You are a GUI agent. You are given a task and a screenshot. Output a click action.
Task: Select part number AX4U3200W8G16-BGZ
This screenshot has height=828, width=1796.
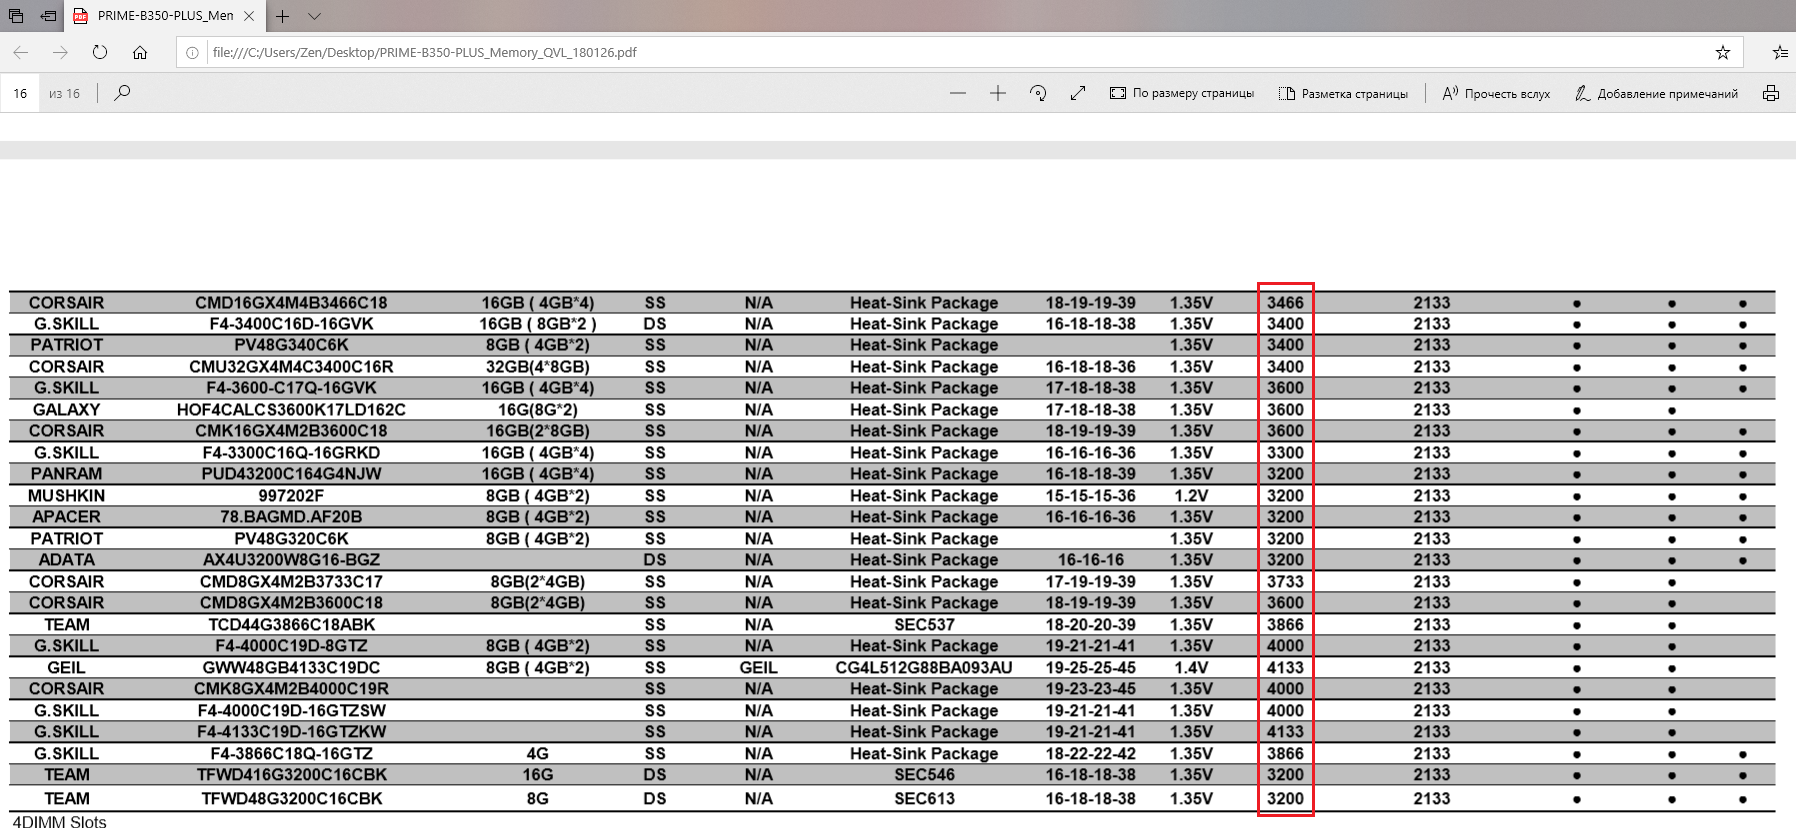coord(291,560)
